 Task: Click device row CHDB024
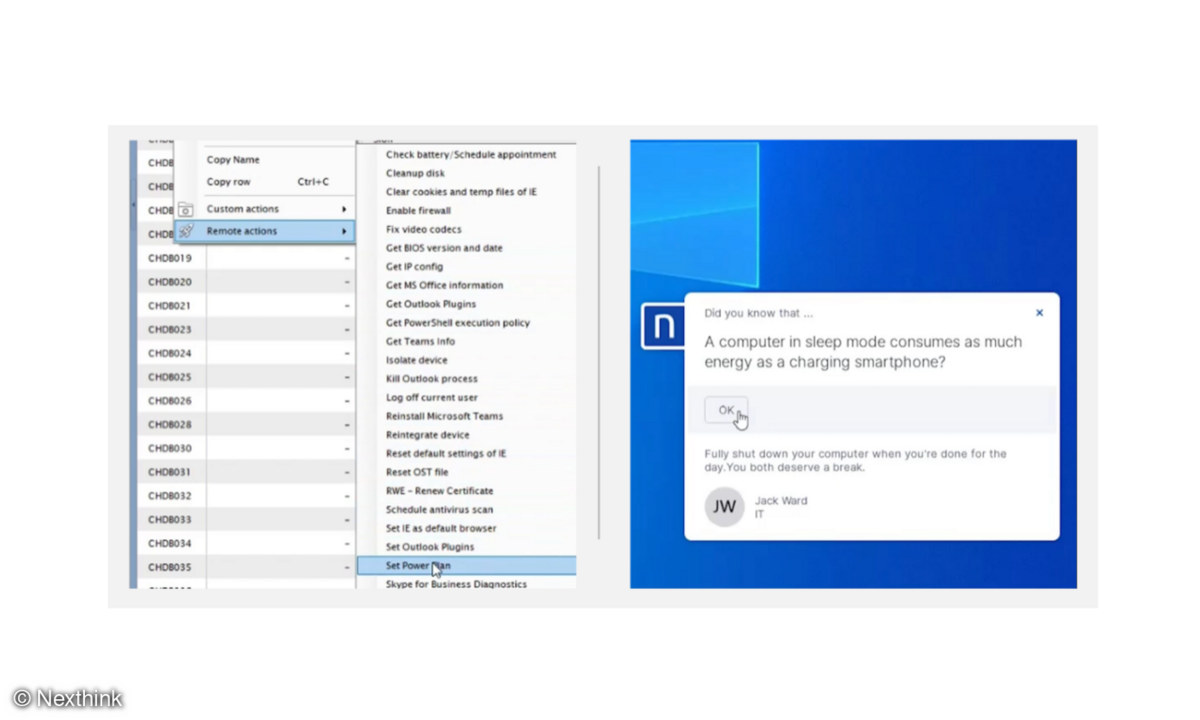tap(245, 353)
